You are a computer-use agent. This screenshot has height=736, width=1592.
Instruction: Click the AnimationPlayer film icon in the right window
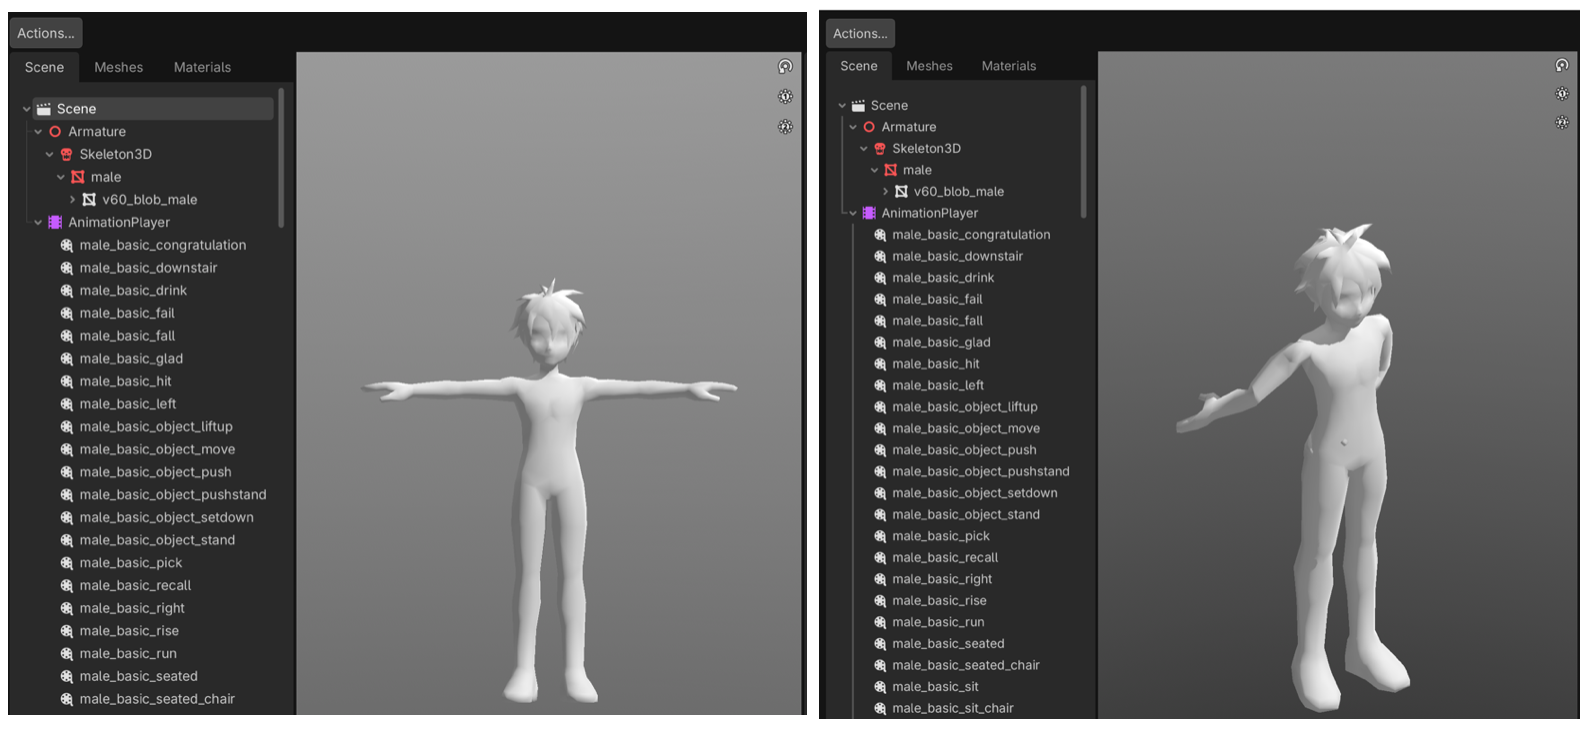pyautogui.click(x=869, y=213)
